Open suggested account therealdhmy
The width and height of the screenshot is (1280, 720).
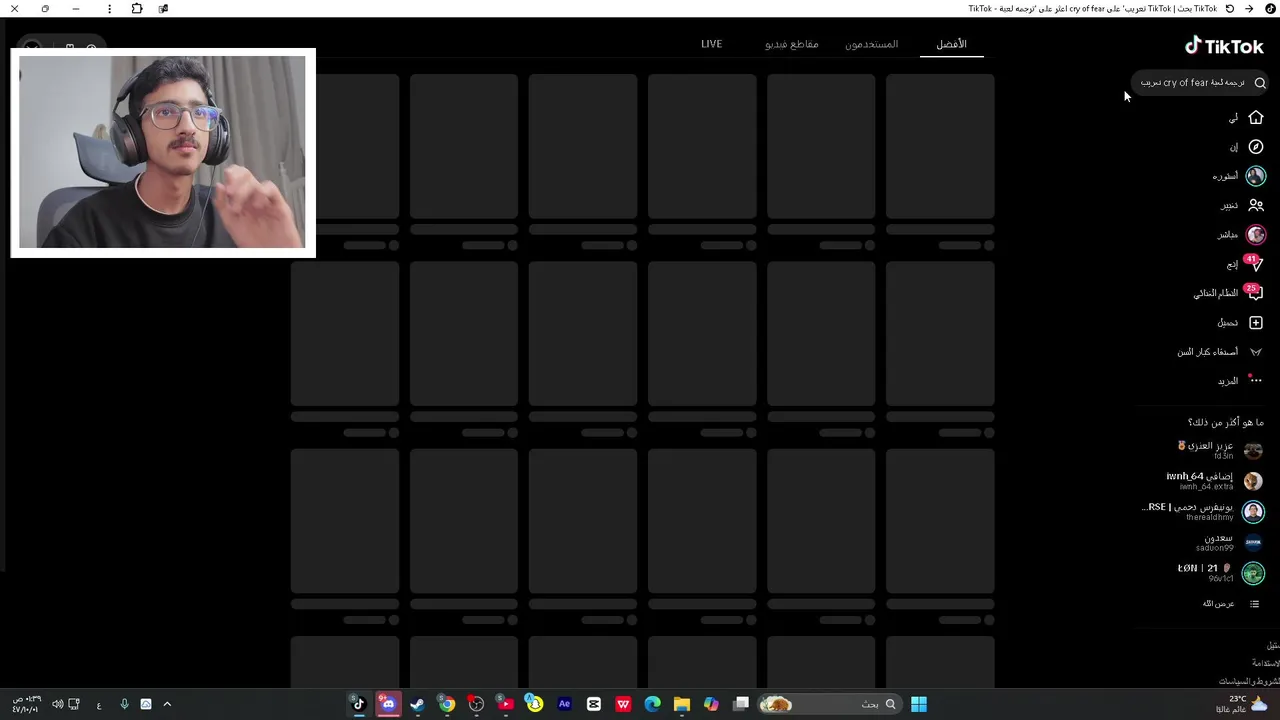pyautogui.click(x=1203, y=512)
